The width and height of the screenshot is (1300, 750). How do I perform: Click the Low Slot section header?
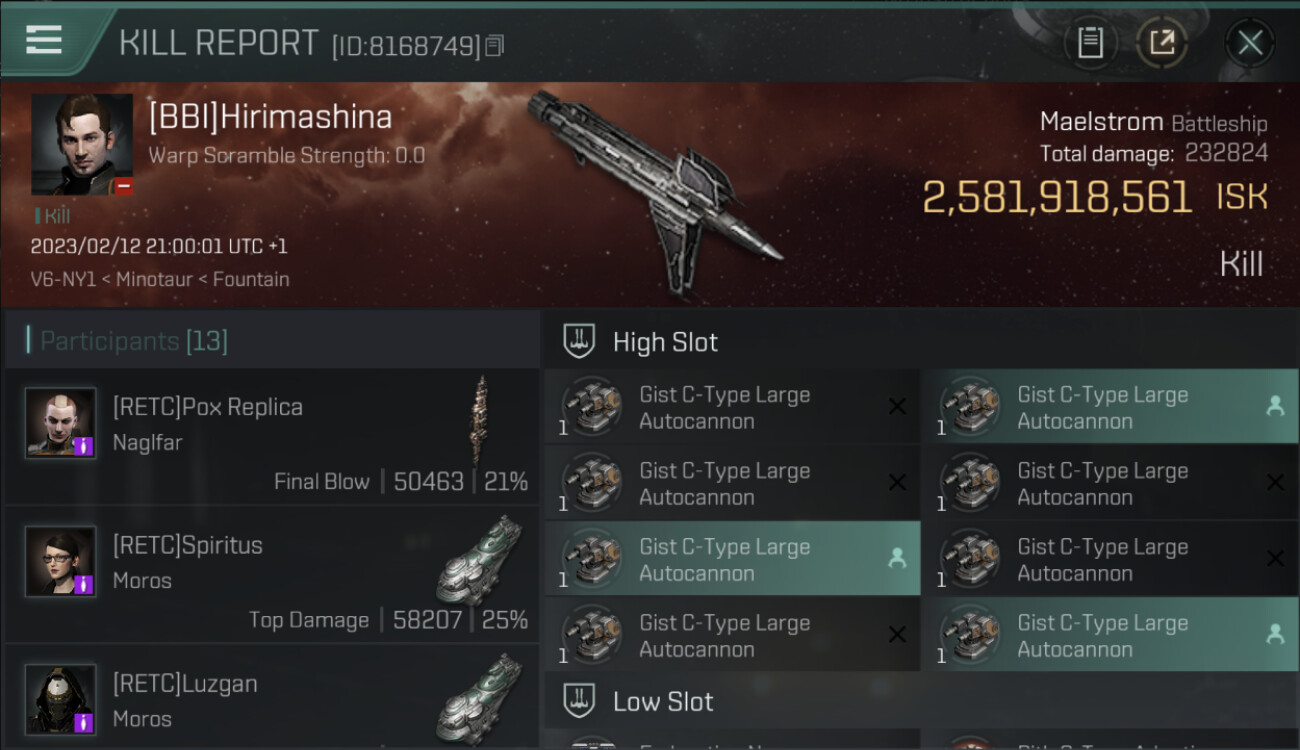pos(663,701)
